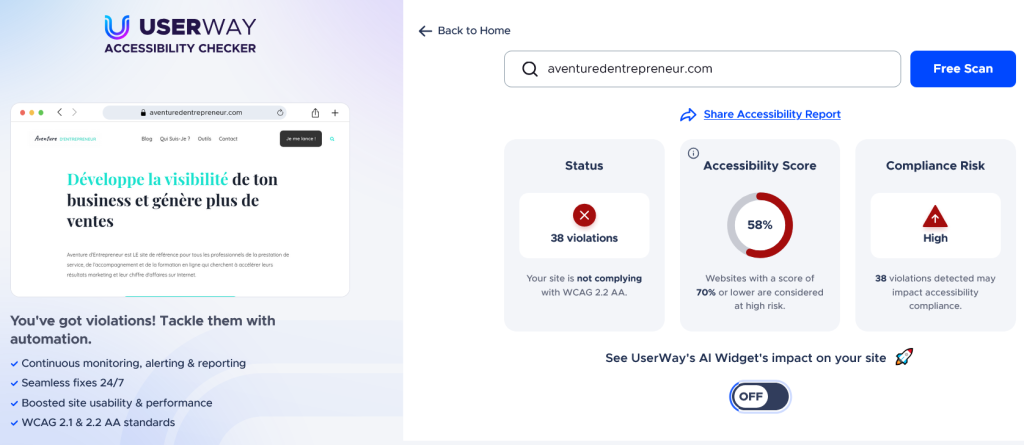The image size is (1024, 445).
Task: Click the UserWay logo
Action: pos(180,27)
